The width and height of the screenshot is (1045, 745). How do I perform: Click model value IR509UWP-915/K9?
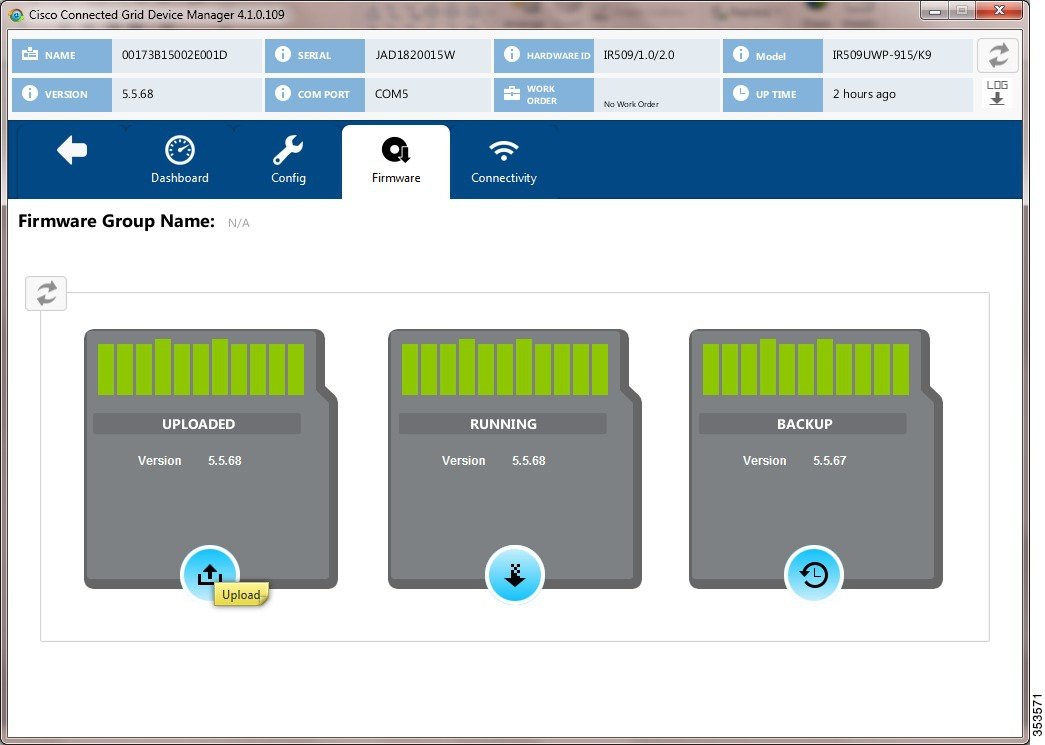(x=882, y=55)
